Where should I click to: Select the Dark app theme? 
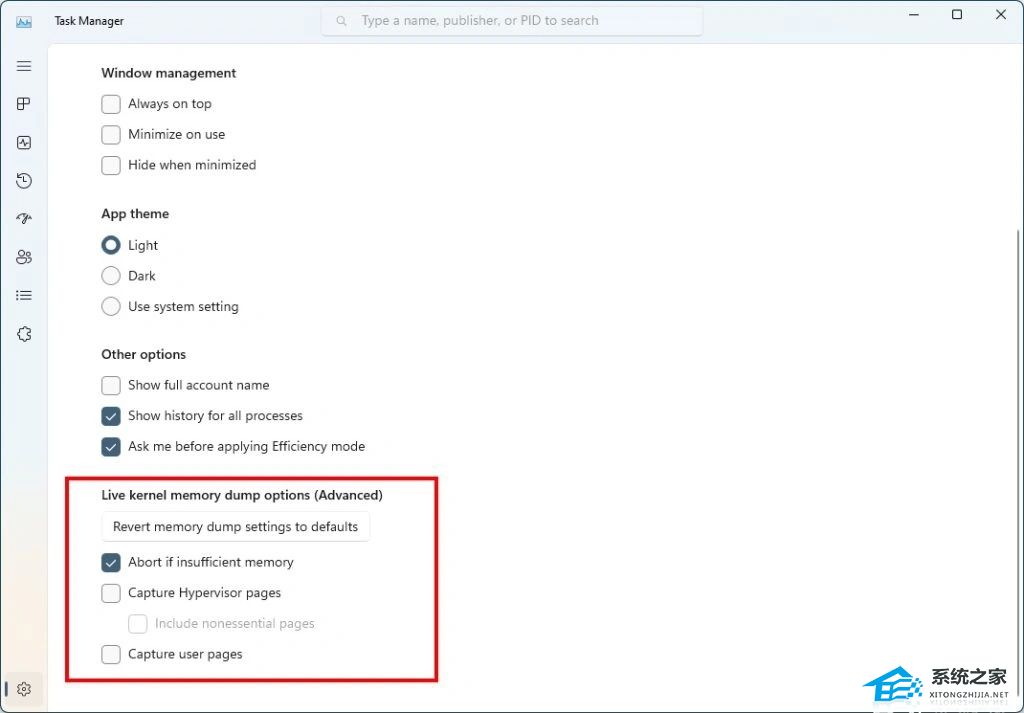coord(111,276)
